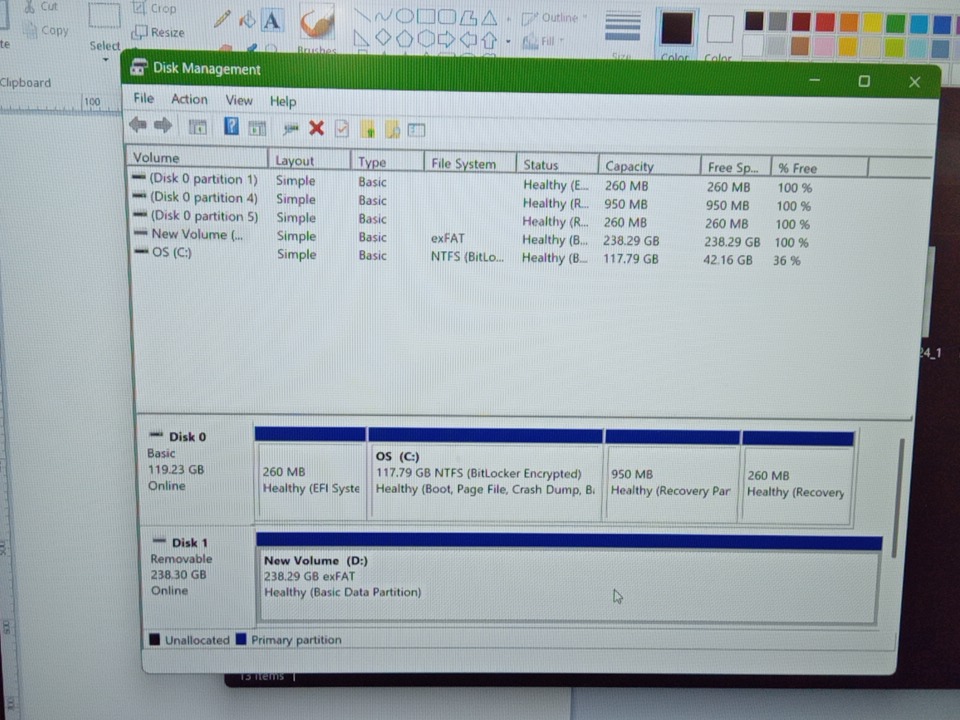Choose the Right triangle shape in Paint

[362, 39]
